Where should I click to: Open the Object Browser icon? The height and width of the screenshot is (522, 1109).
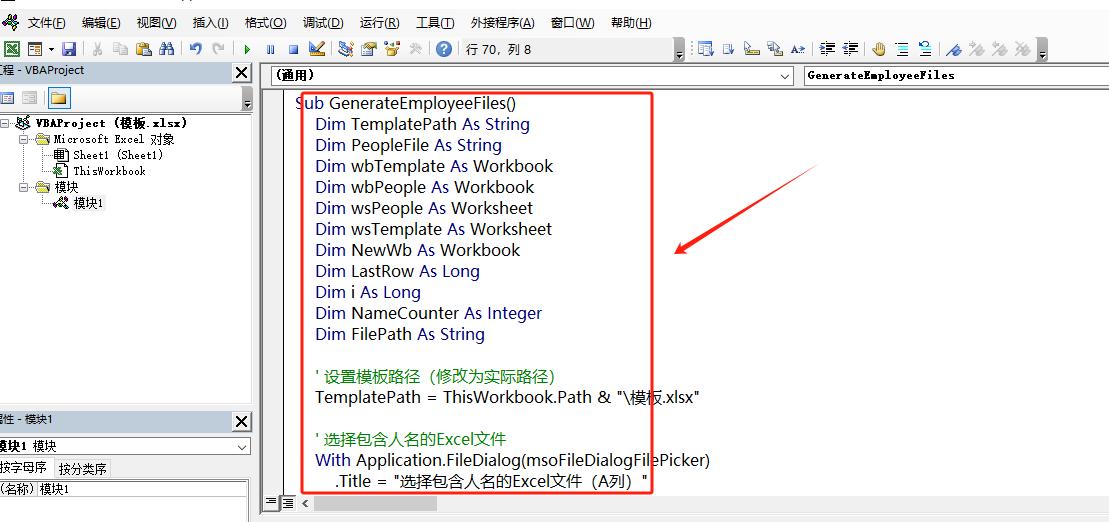click(x=392, y=49)
